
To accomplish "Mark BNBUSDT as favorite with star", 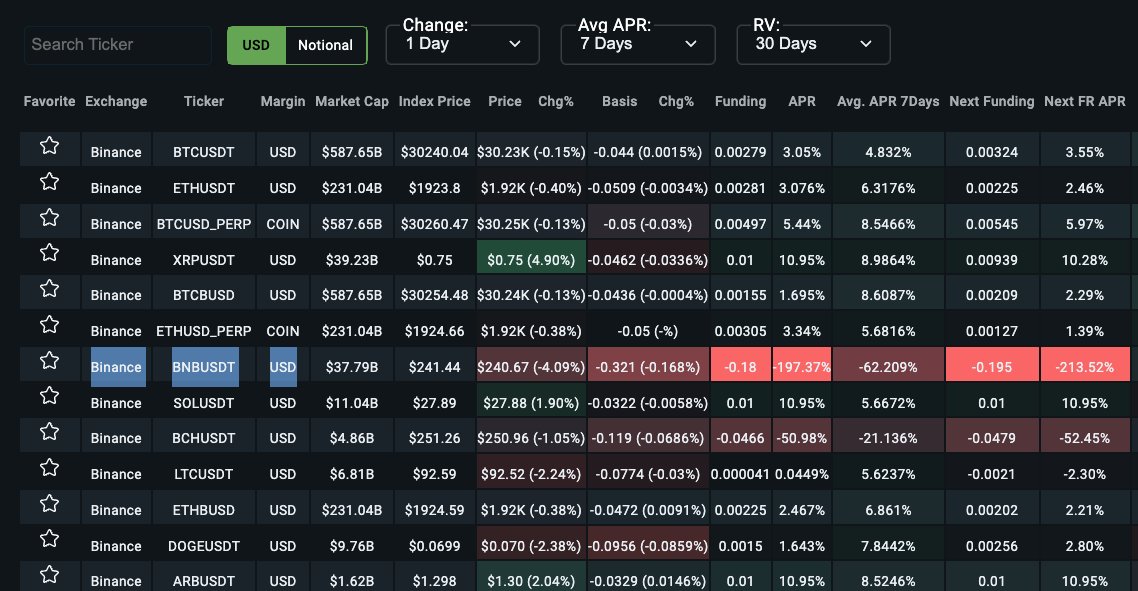I will pyautogui.click(x=49, y=361).
